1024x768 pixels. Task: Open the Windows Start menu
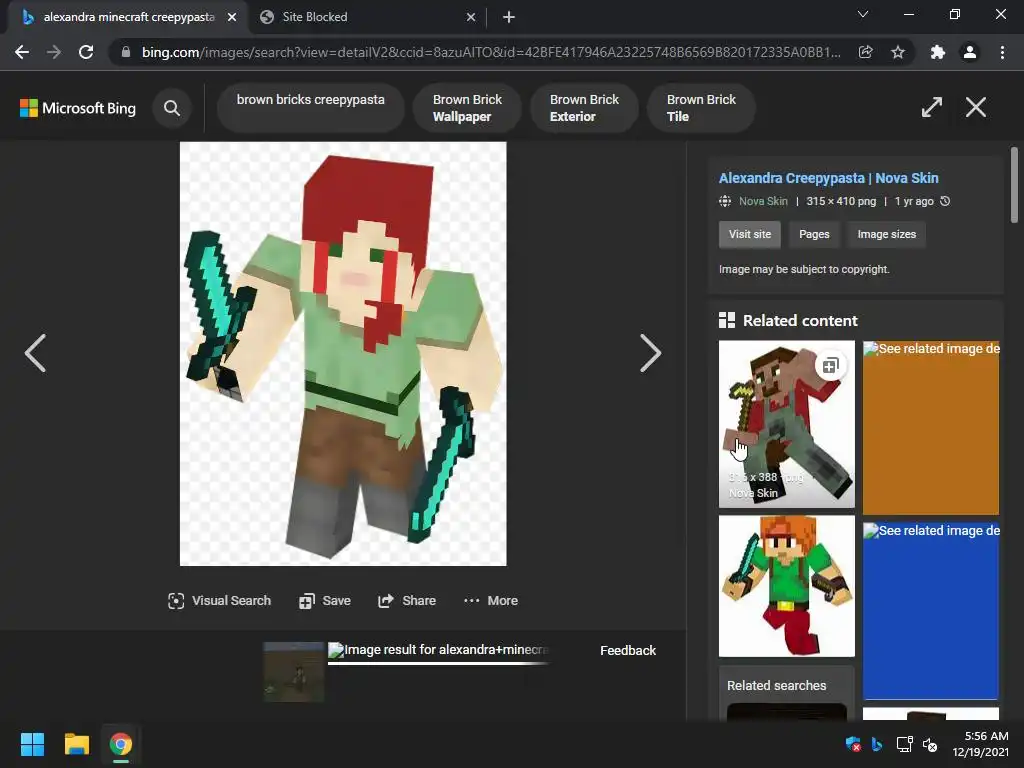point(32,744)
